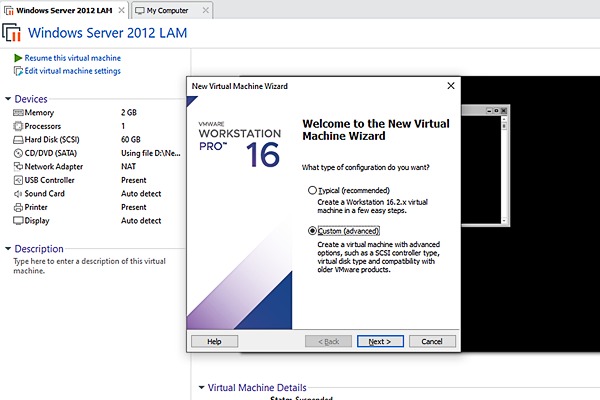The height and width of the screenshot is (400, 600).
Task: Click the Memory device icon
Action: pyautogui.click(x=18, y=113)
